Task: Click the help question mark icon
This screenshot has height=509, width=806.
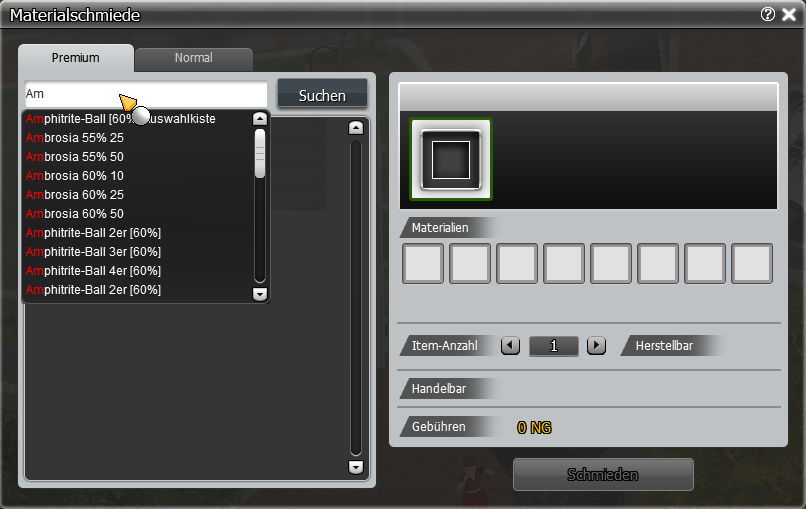Action: (x=768, y=15)
